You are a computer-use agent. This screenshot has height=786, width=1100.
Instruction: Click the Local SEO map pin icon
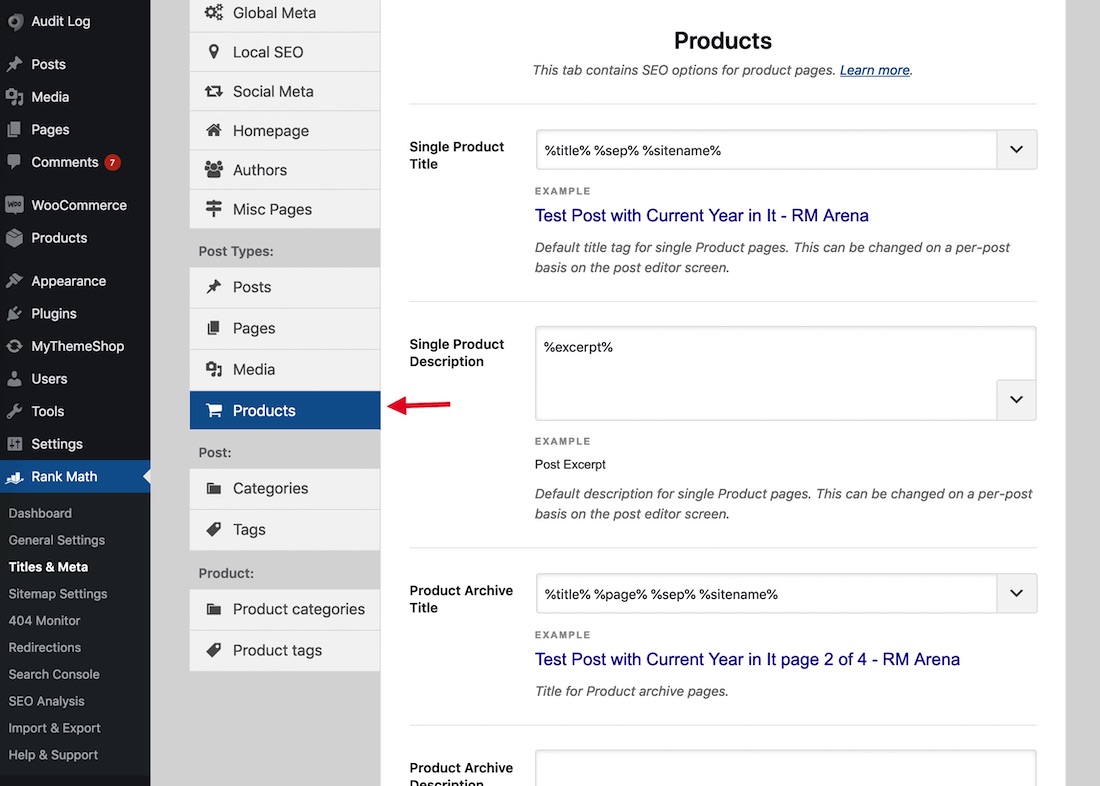click(214, 52)
